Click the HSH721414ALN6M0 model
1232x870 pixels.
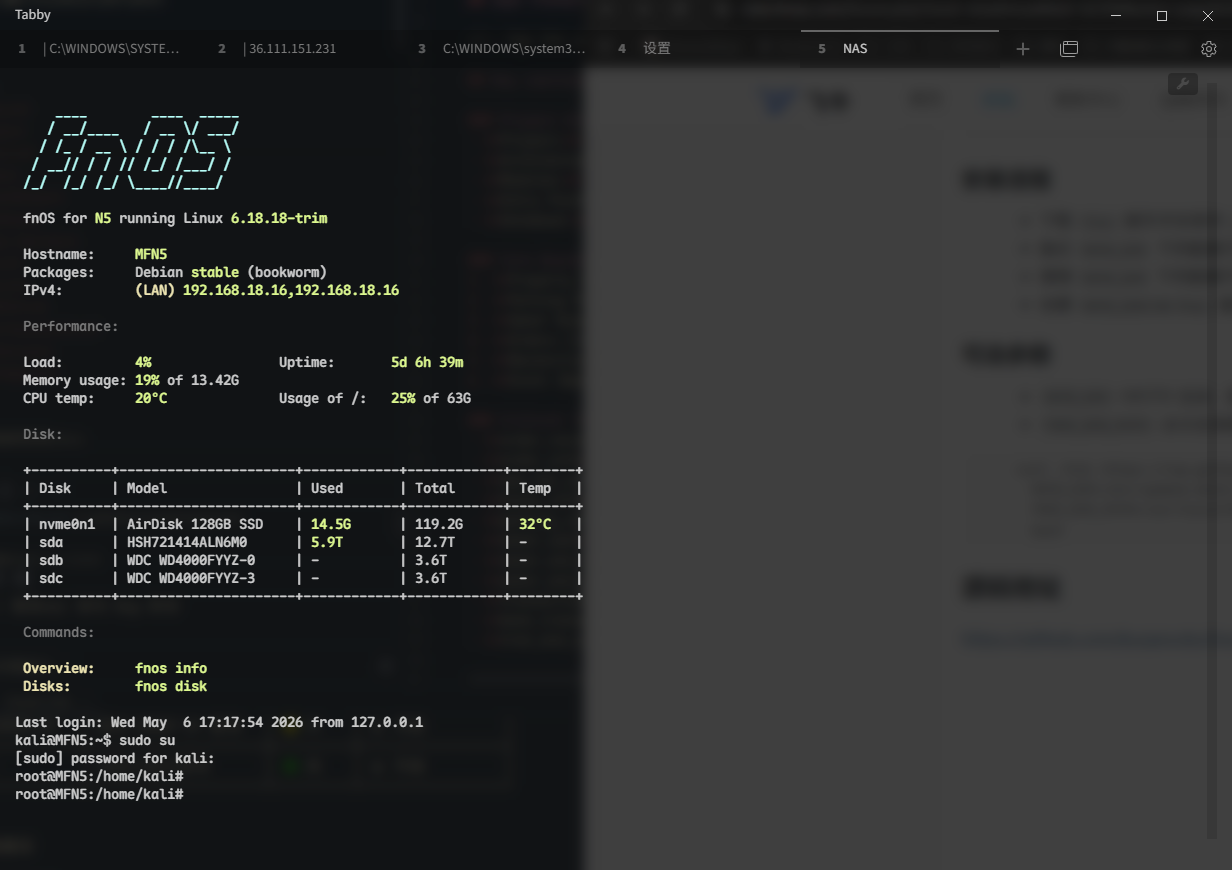pyautogui.click(x=187, y=542)
